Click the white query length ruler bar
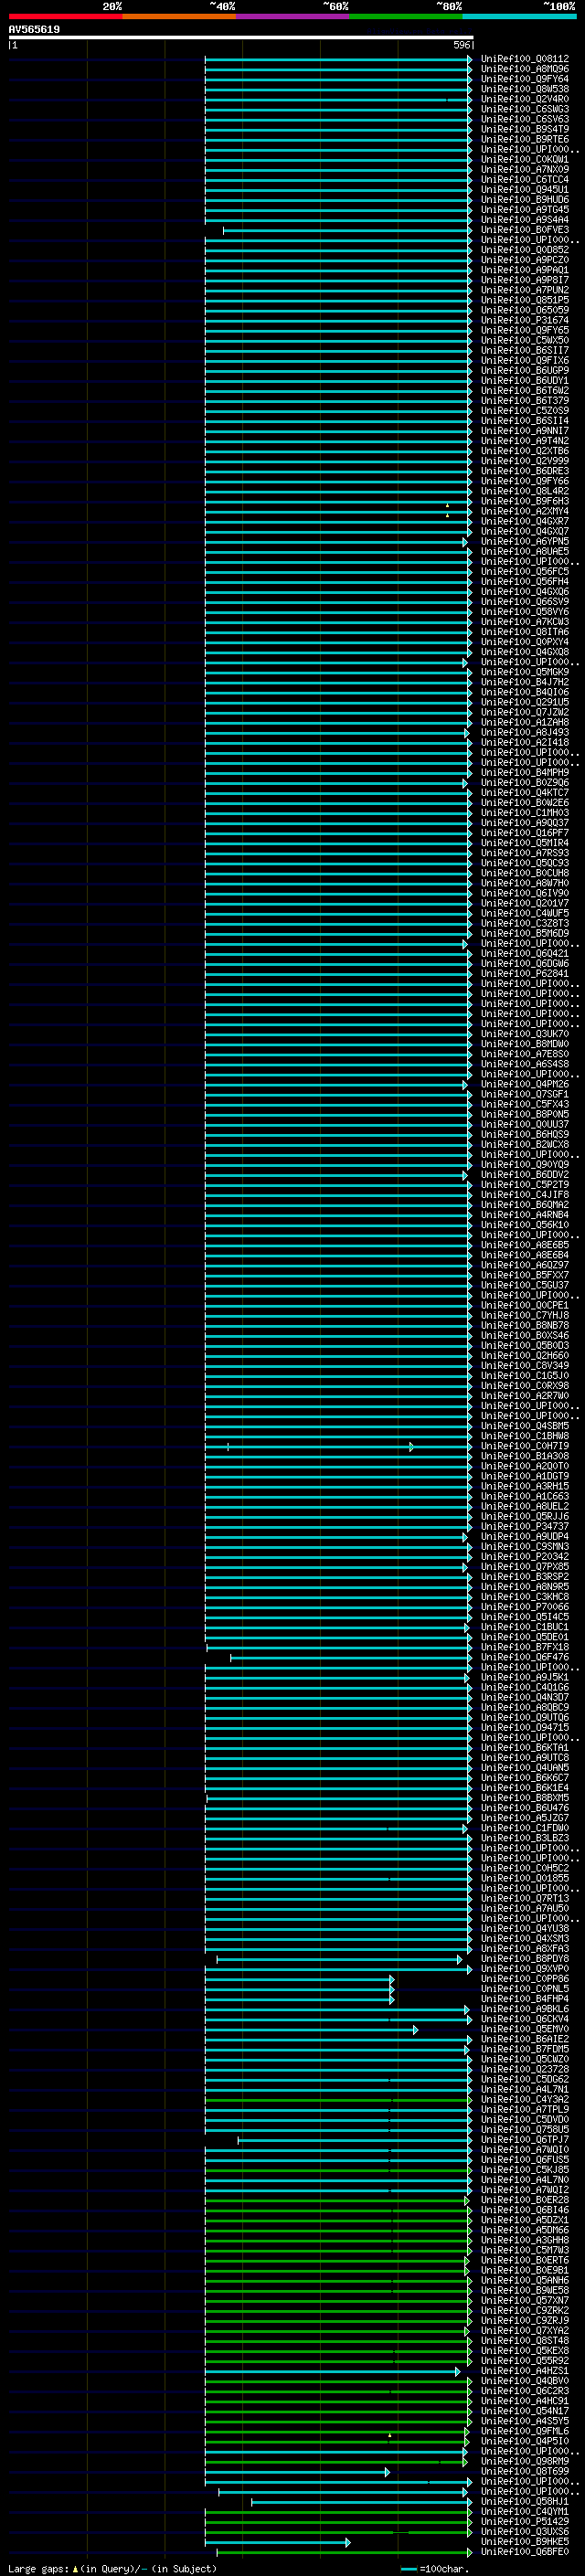The image size is (585, 2576). (x=241, y=37)
